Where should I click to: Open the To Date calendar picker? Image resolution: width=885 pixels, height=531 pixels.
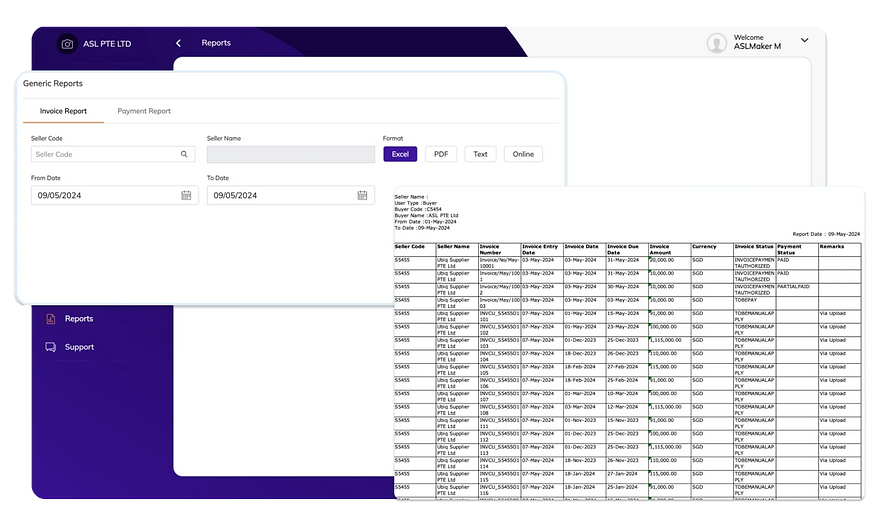click(x=362, y=195)
